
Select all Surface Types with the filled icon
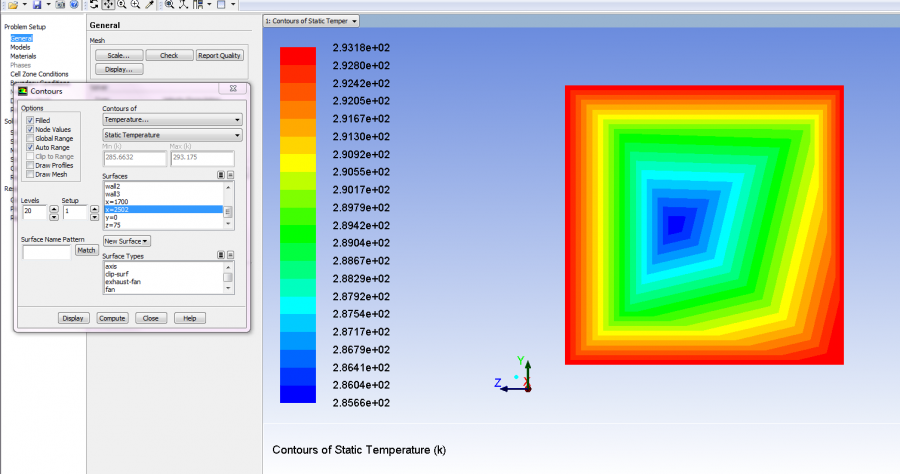[x=220, y=254]
